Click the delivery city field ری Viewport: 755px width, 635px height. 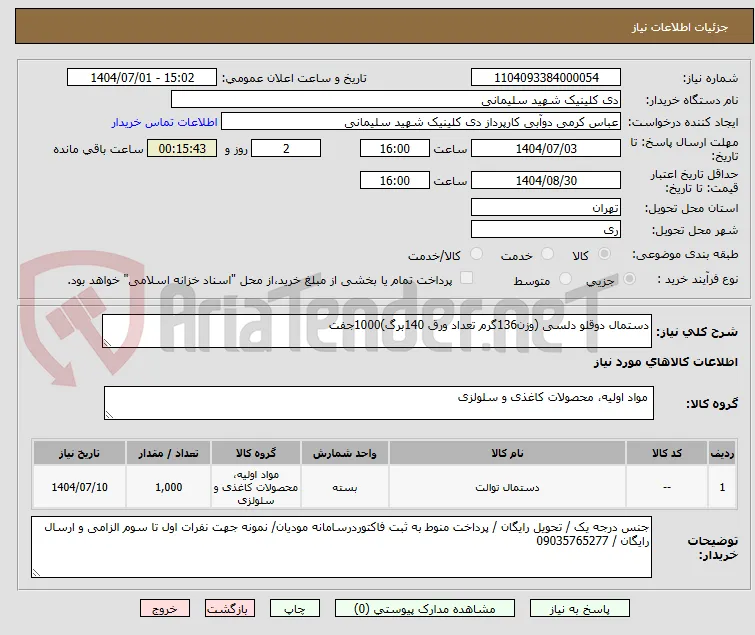[546, 229]
